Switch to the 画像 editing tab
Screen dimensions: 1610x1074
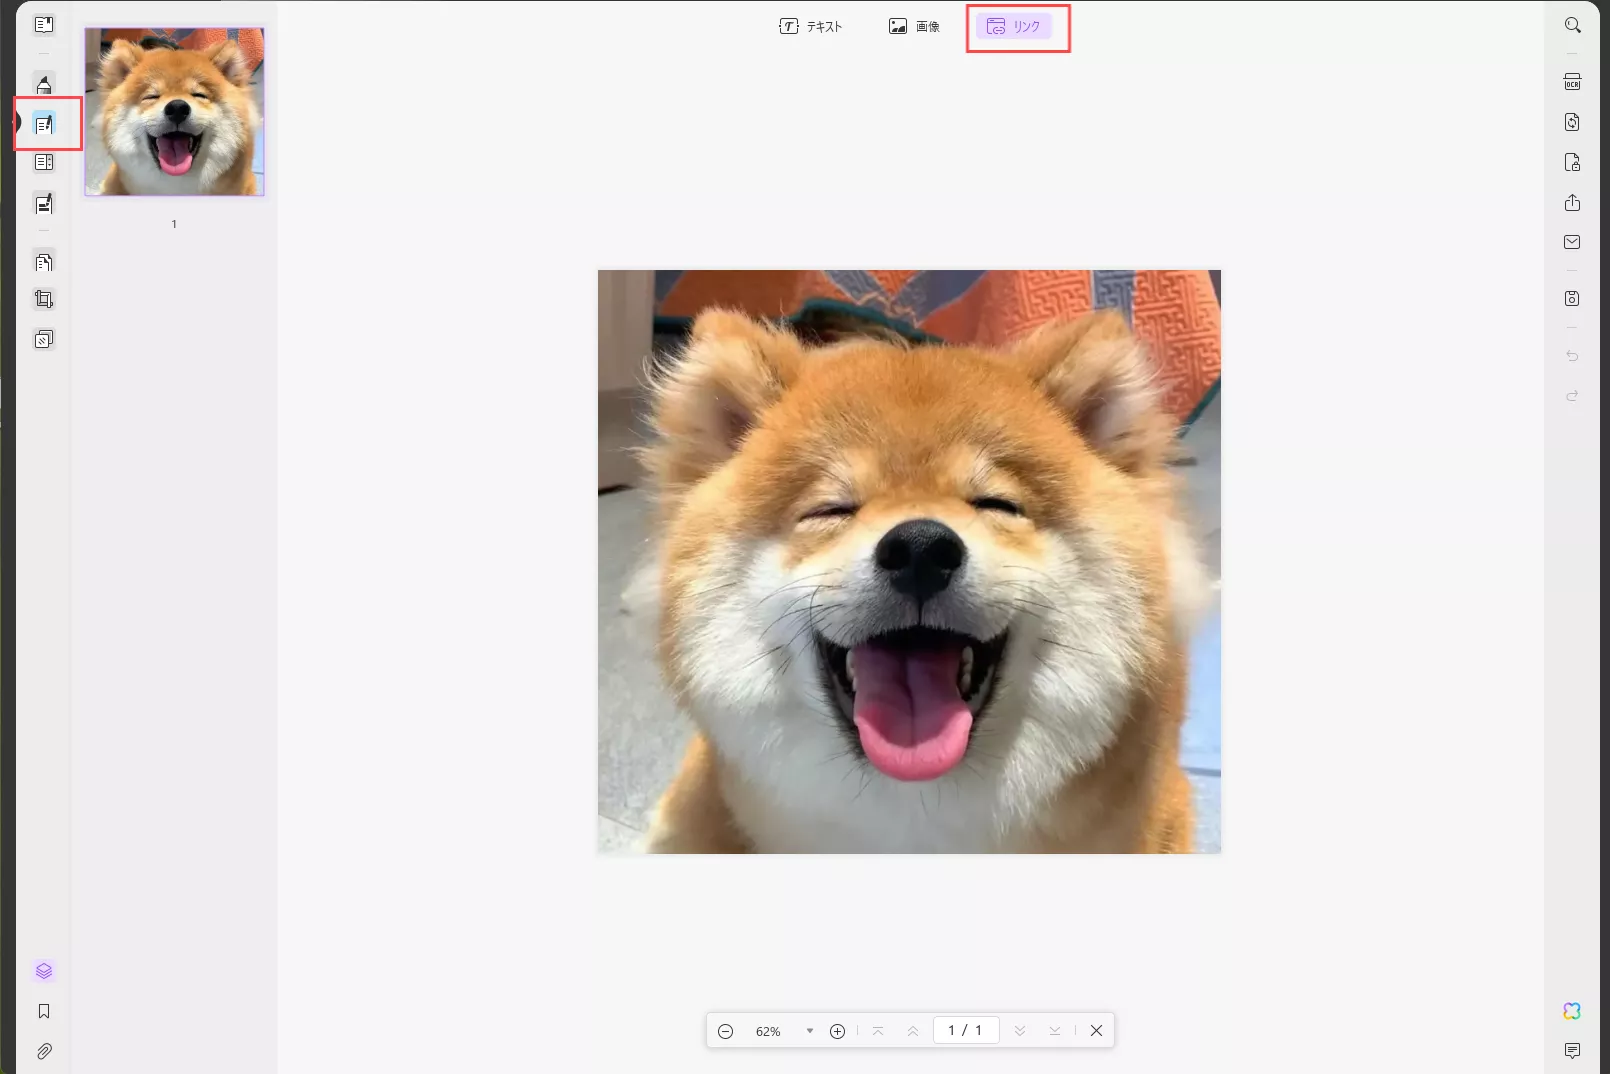coord(914,27)
